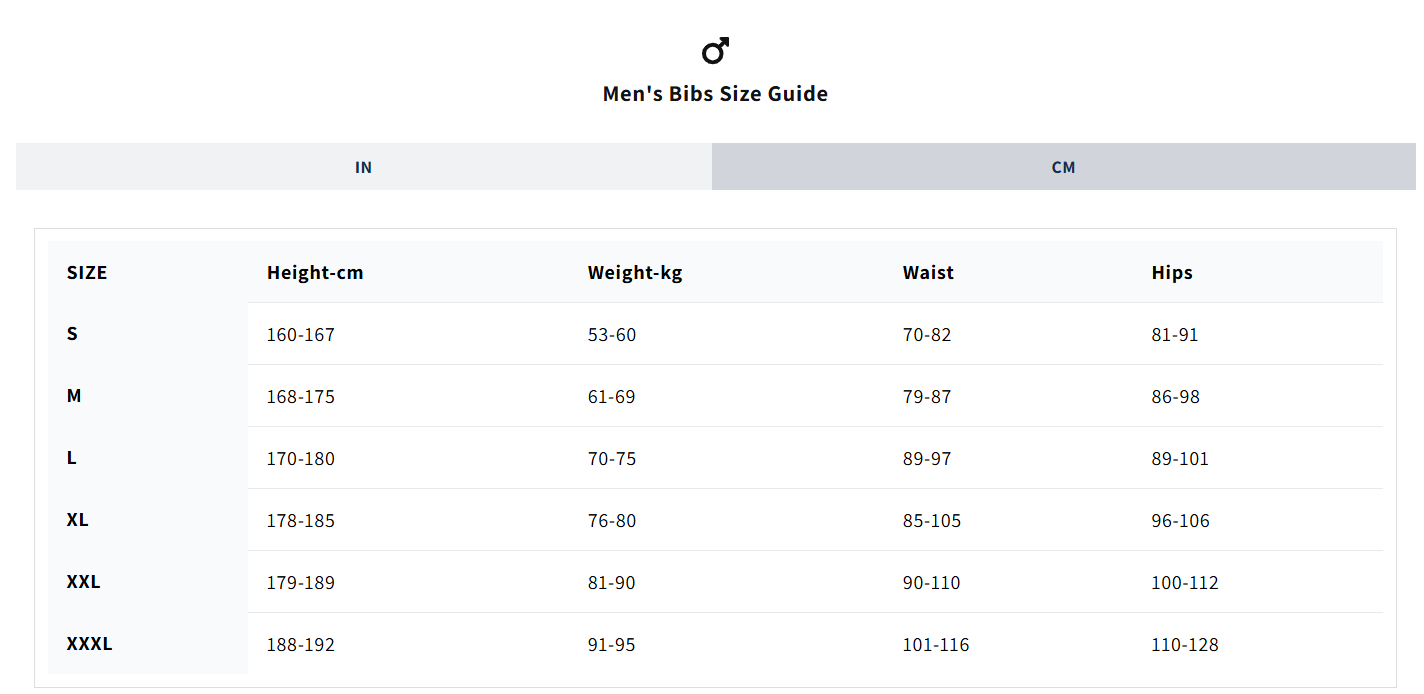The image size is (1424, 694).
Task: Select the S size row label
Action: point(72,334)
